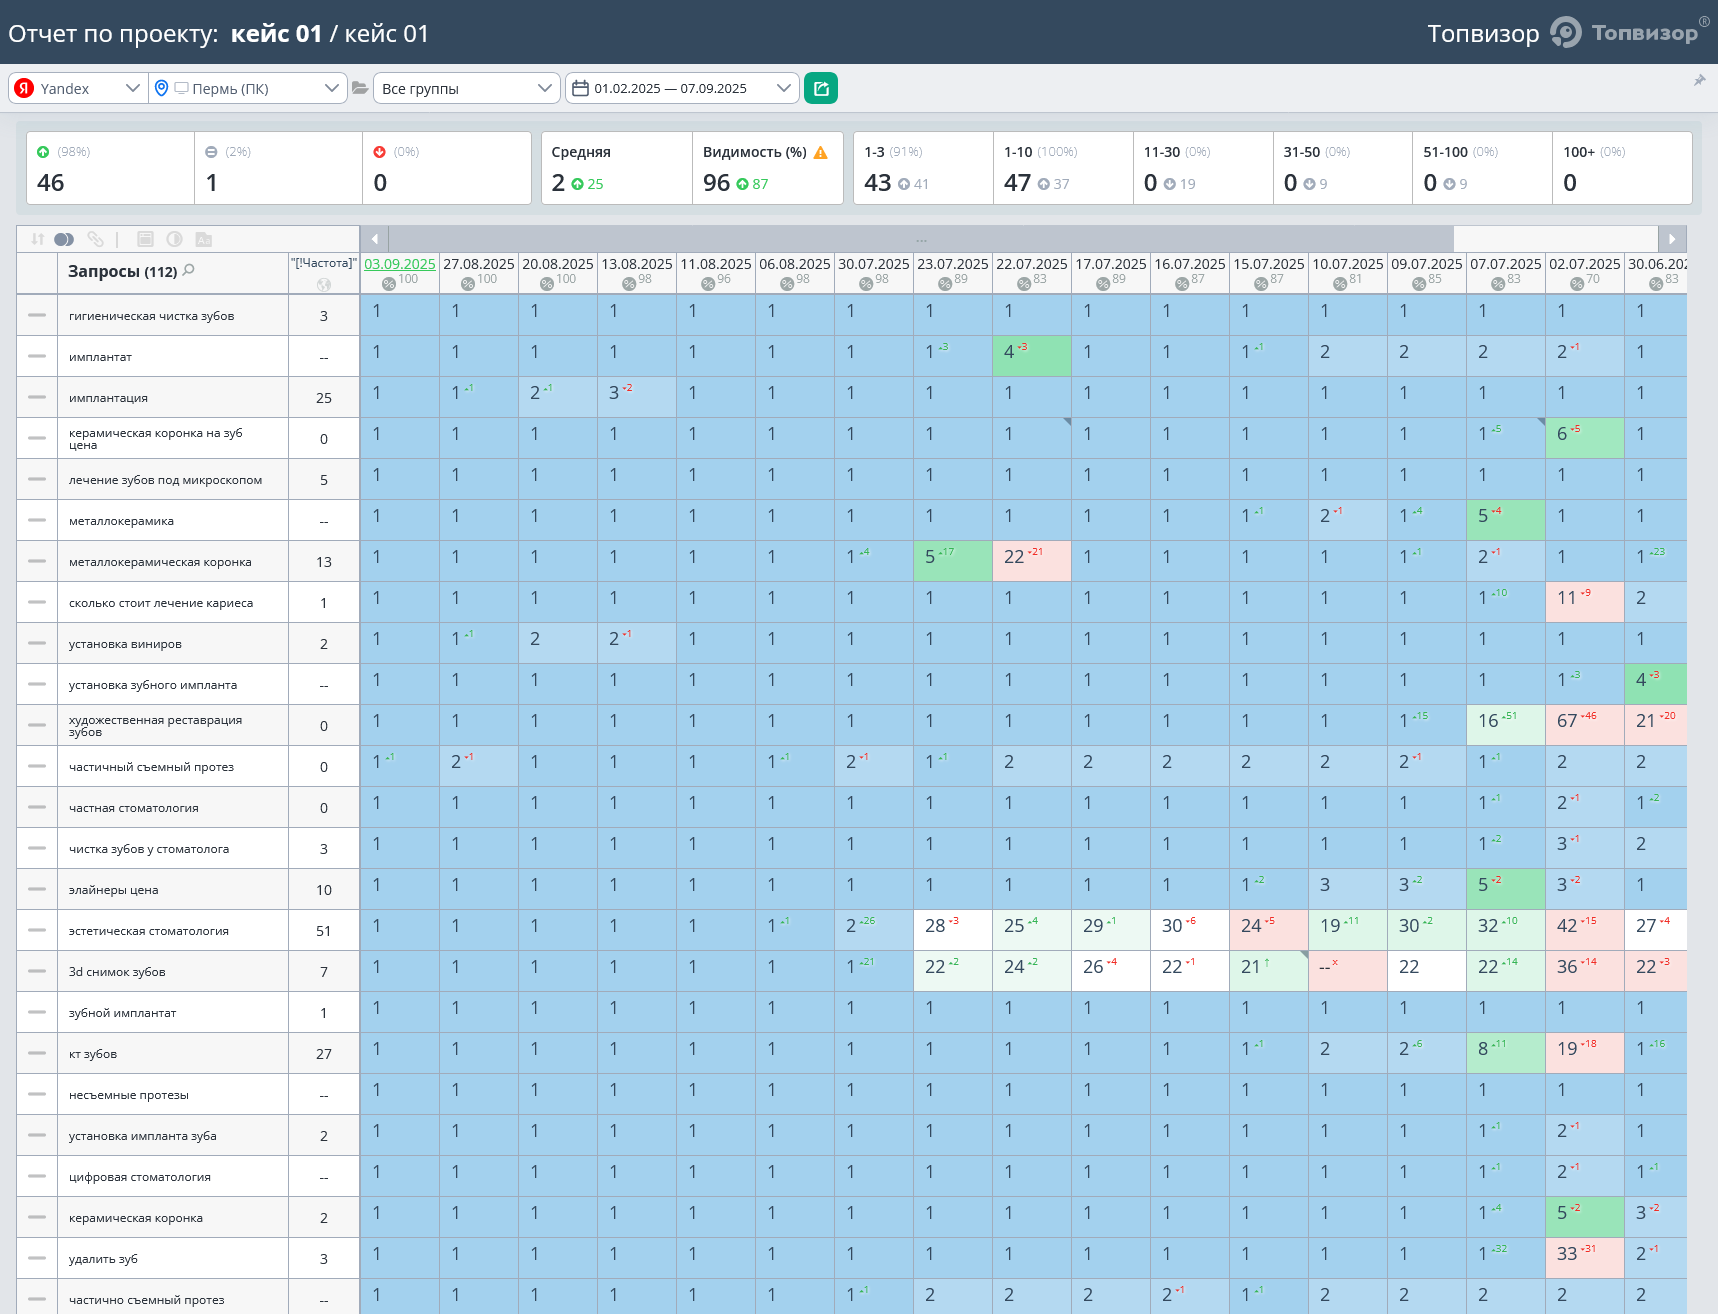
Task: Open the Yandex search engine dropdown
Action: (x=78, y=88)
